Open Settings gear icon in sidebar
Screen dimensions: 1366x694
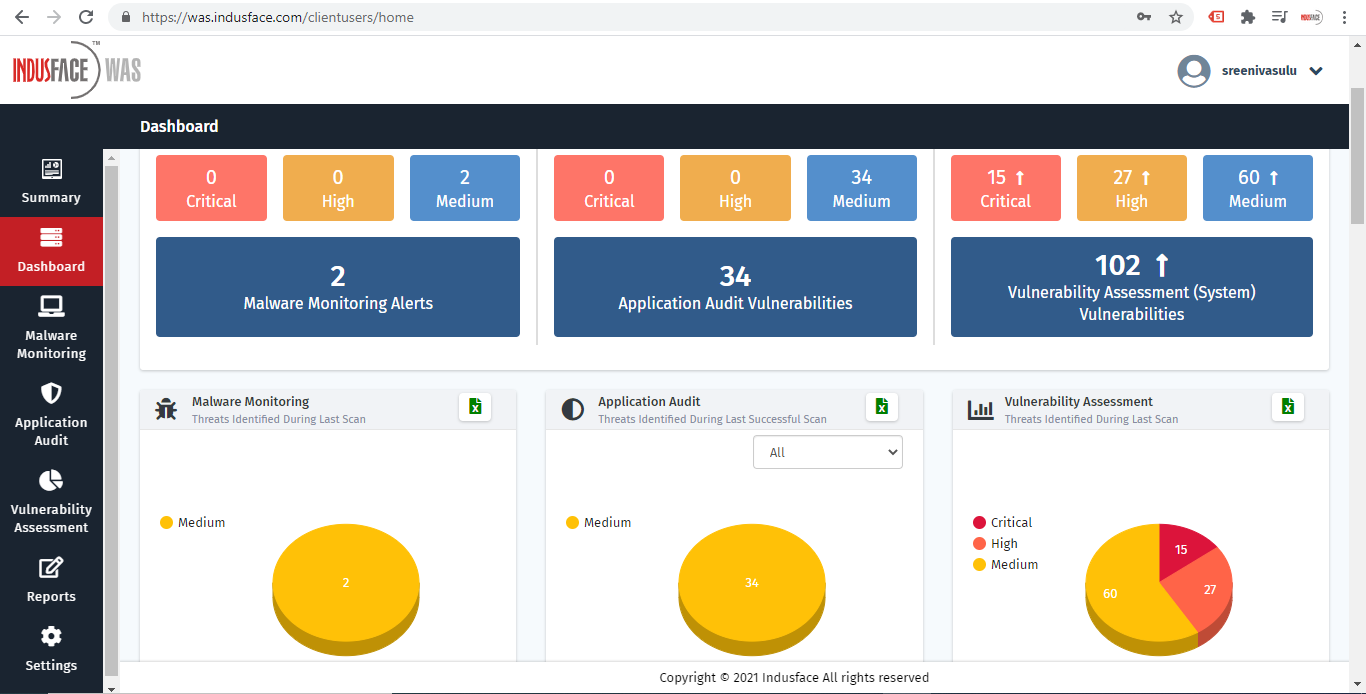tap(51, 637)
